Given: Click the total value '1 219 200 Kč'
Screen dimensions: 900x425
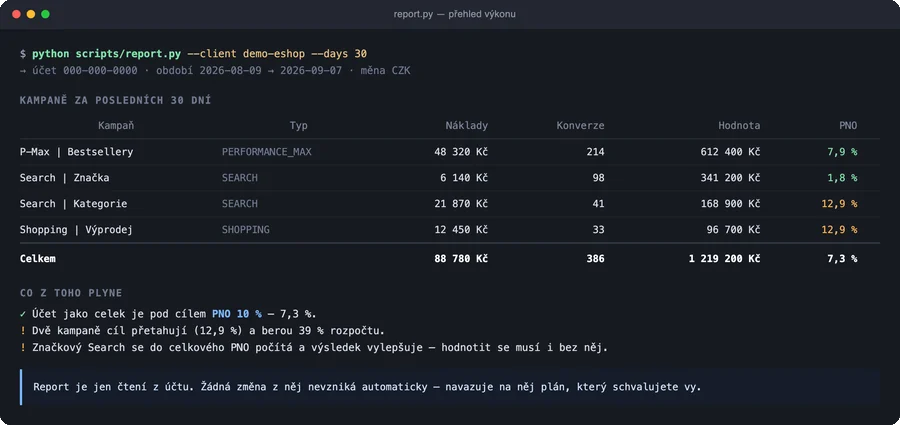Looking at the screenshot, I should (x=725, y=258).
